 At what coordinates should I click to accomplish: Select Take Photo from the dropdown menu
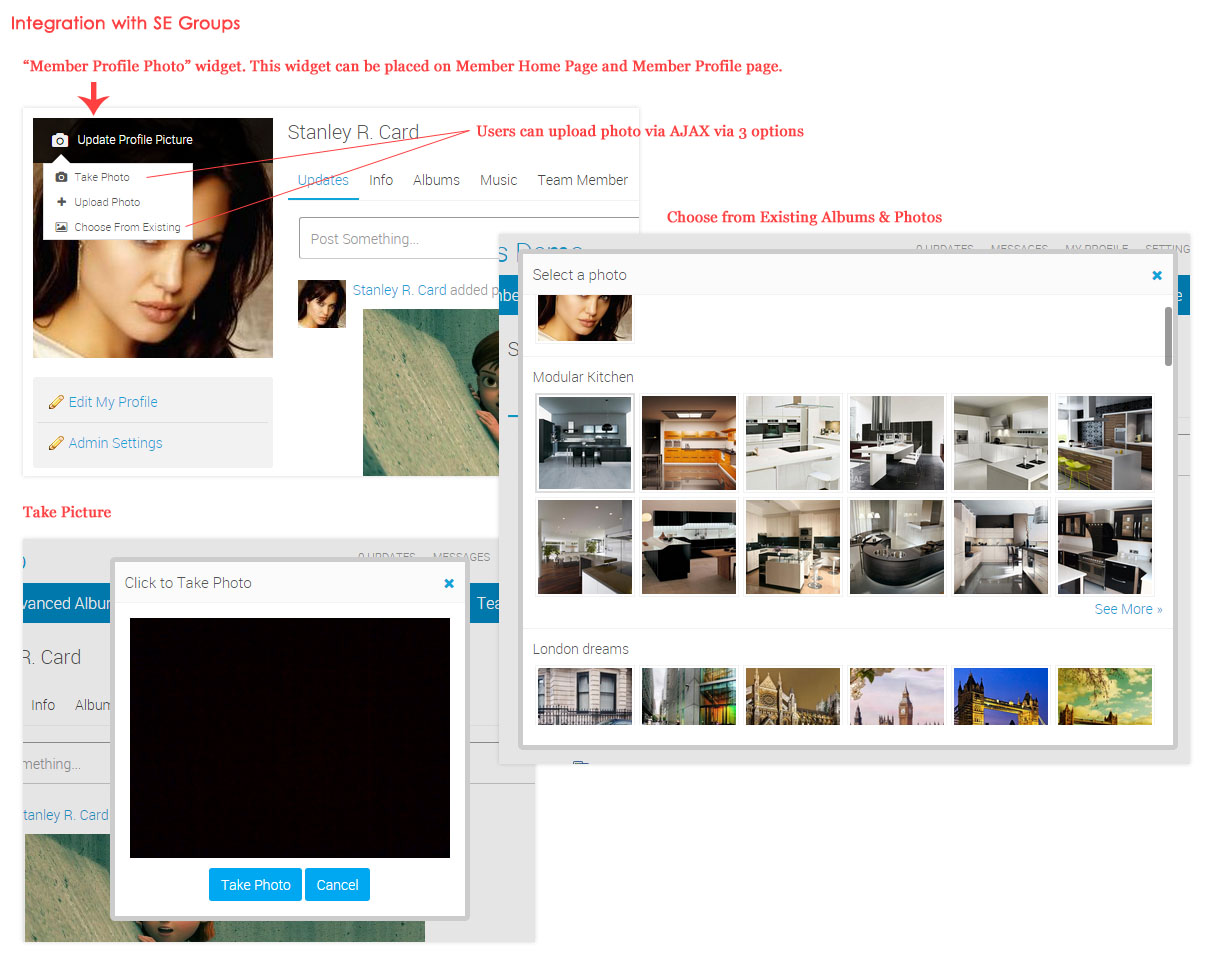(101, 177)
